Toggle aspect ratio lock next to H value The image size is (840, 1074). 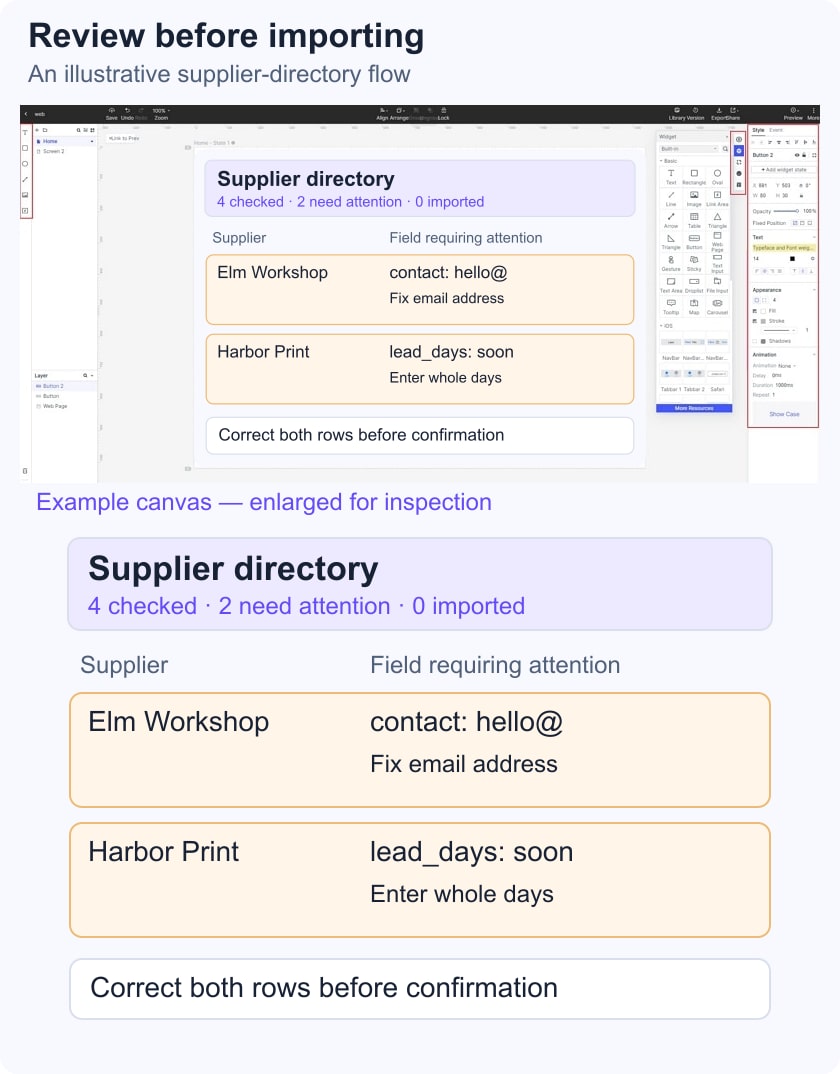click(802, 195)
